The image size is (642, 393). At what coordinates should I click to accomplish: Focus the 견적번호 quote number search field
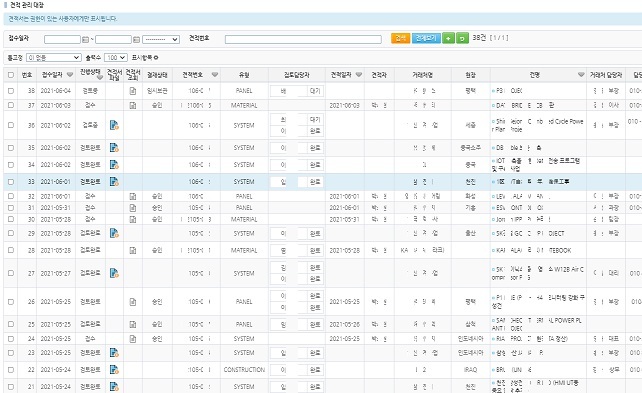tap(303, 39)
